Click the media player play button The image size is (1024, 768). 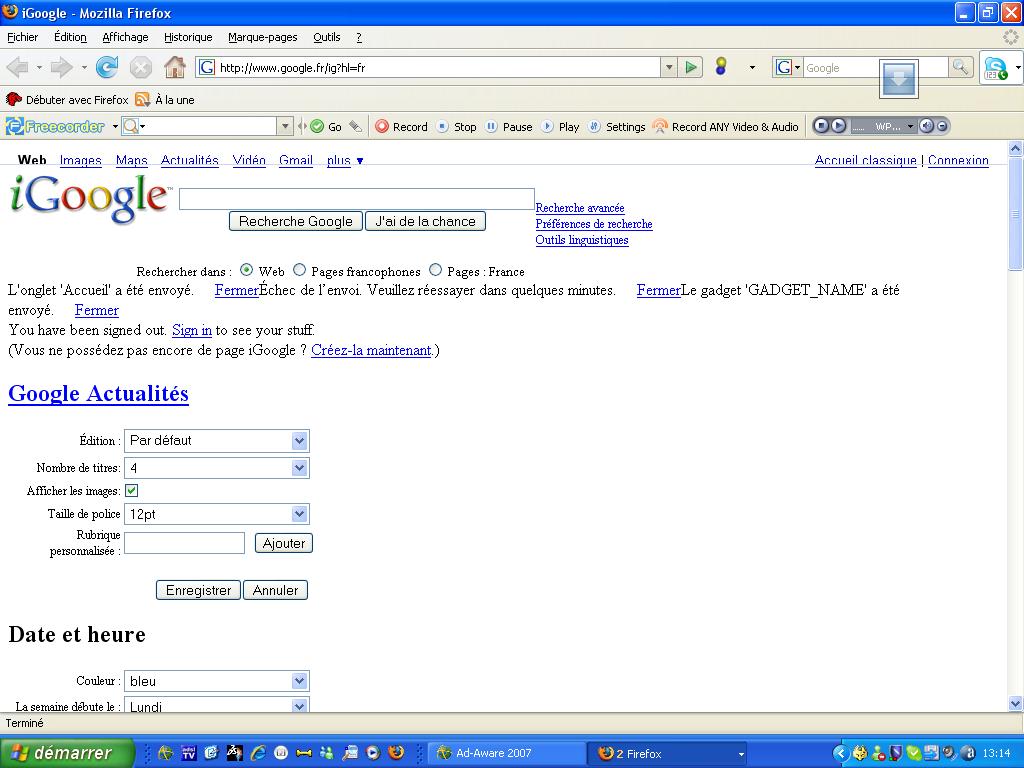click(839, 126)
